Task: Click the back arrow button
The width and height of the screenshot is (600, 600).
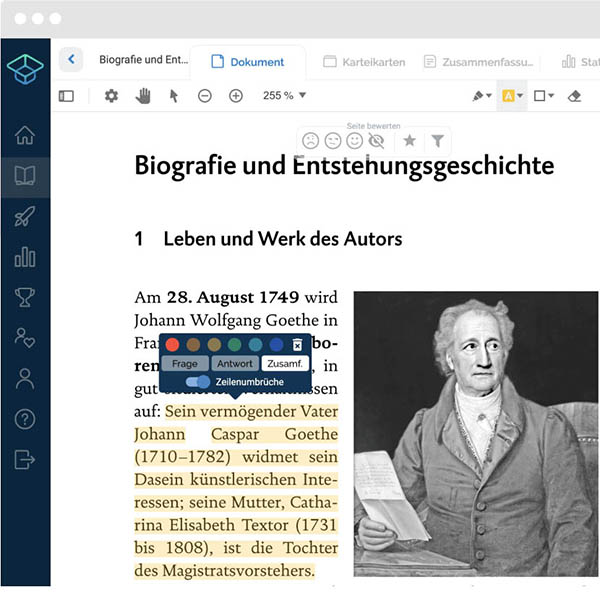Action: [71, 59]
